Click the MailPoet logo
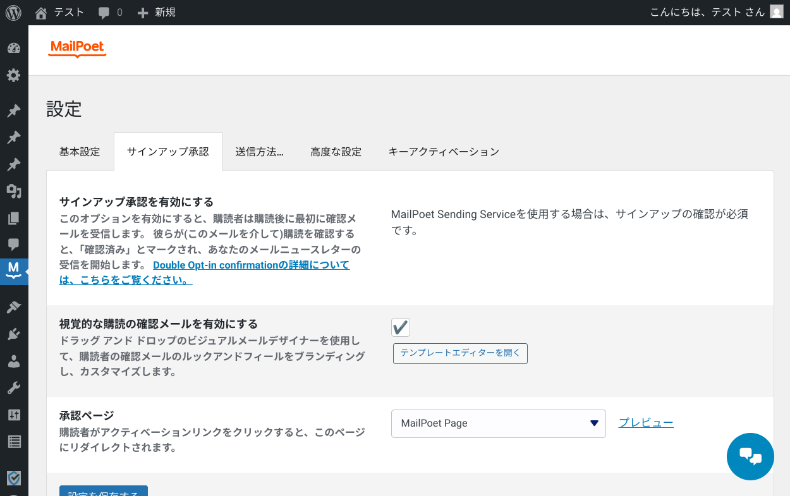The image size is (790, 496). pyautogui.click(x=77, y=47)
